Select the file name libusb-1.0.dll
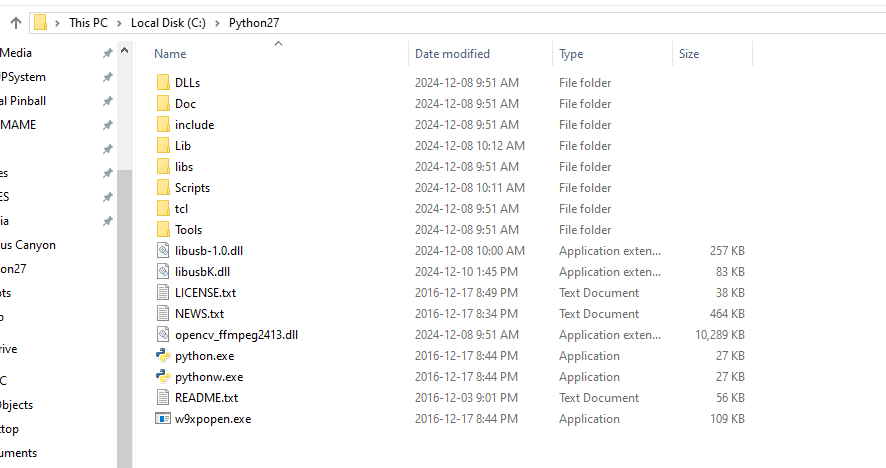The image size is (886, 468). pos(209,251)
